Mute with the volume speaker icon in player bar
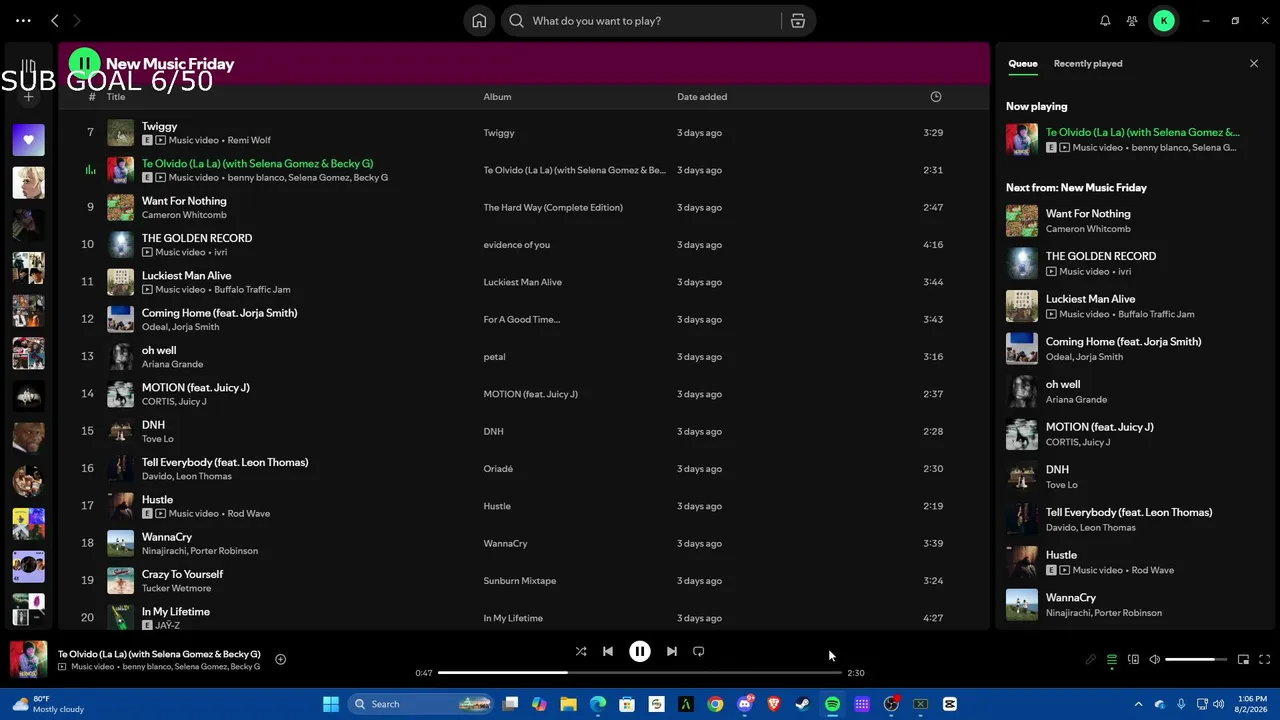The image size is (1280, 720). [x=1155, y=660]
